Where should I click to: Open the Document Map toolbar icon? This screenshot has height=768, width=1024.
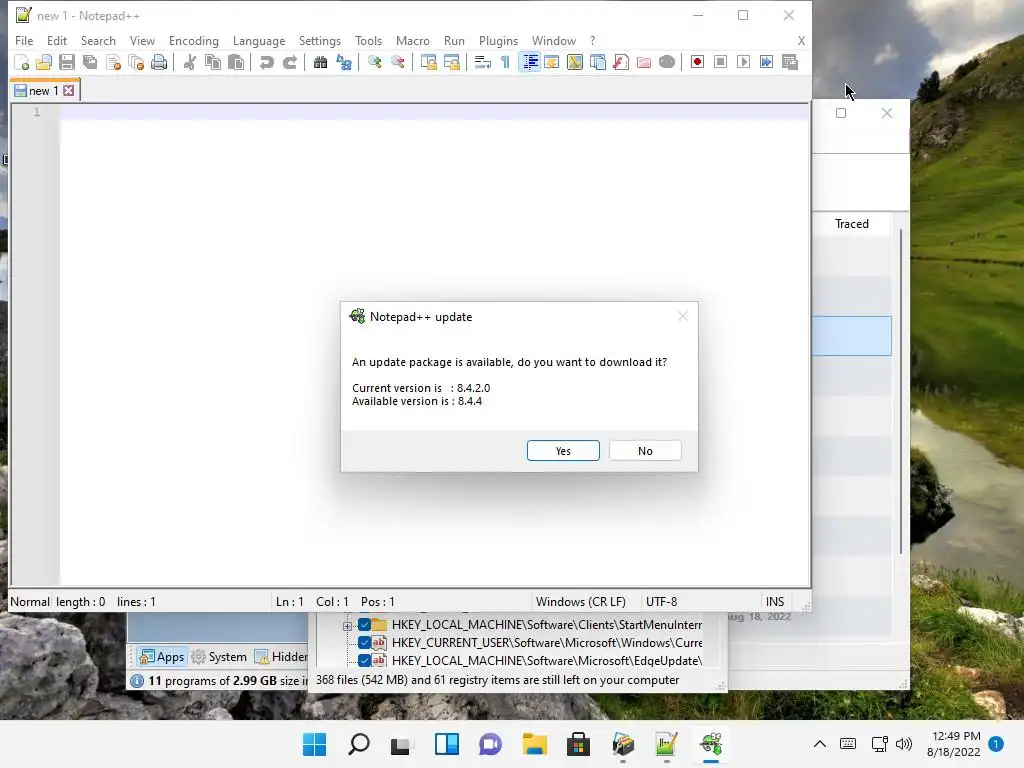click(x=575, y=62)
